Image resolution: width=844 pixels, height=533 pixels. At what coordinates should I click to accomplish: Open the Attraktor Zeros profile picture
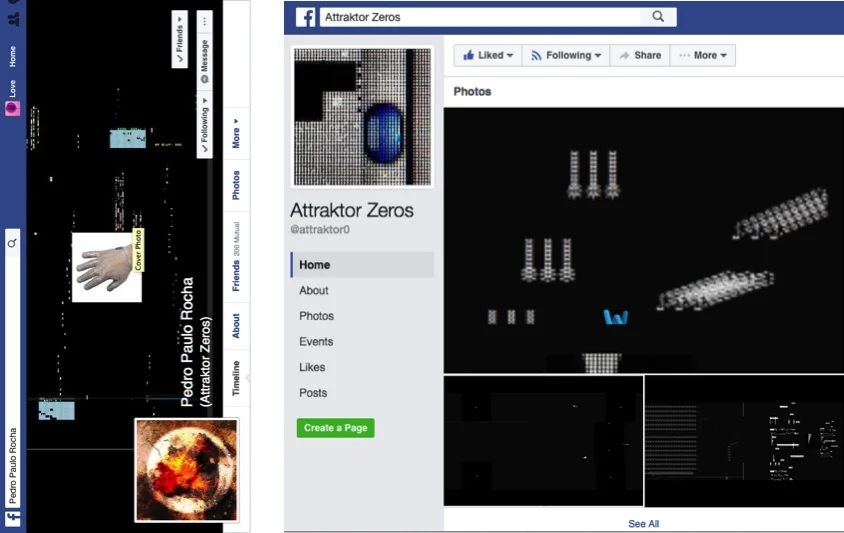click(x=362, y=117)
